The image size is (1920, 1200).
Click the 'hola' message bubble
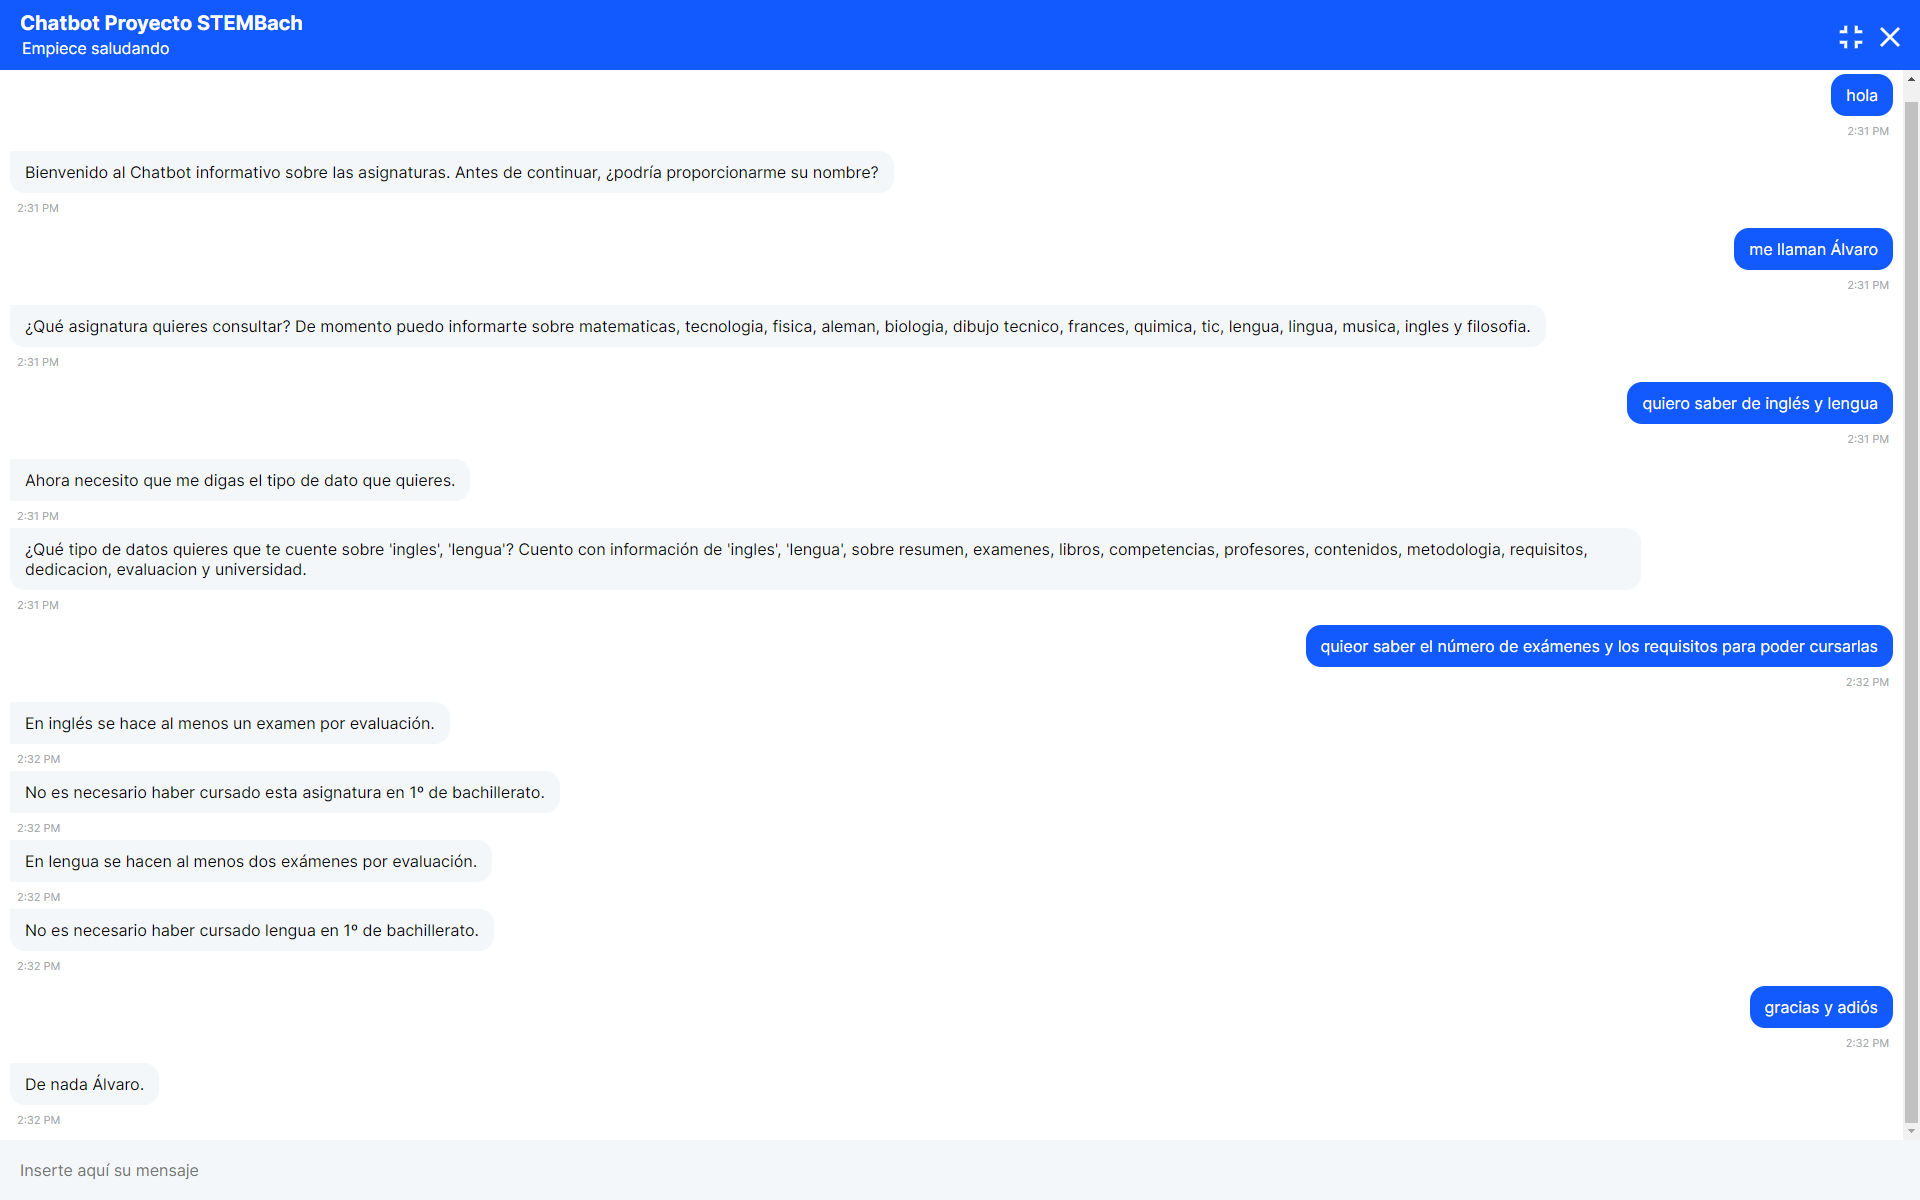pos(1861,95)
